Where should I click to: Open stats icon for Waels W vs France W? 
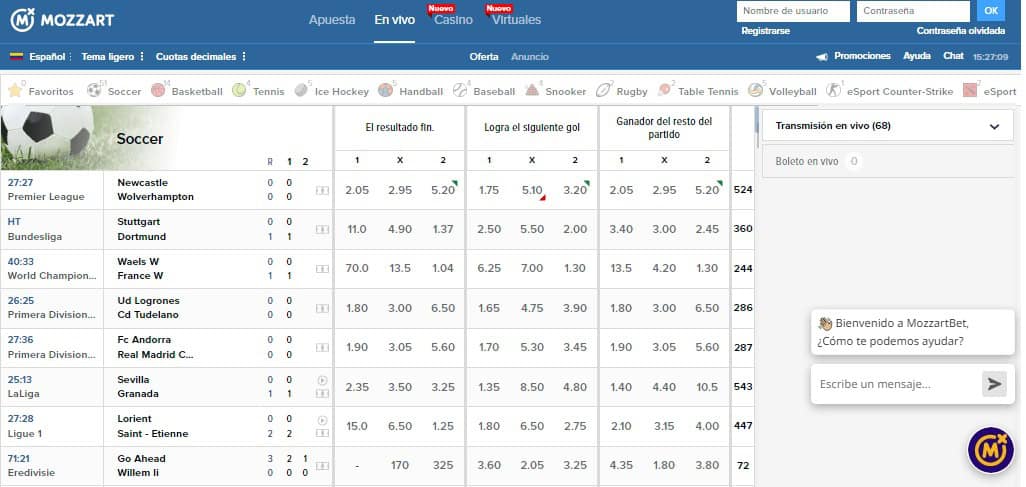pos(322,269)
